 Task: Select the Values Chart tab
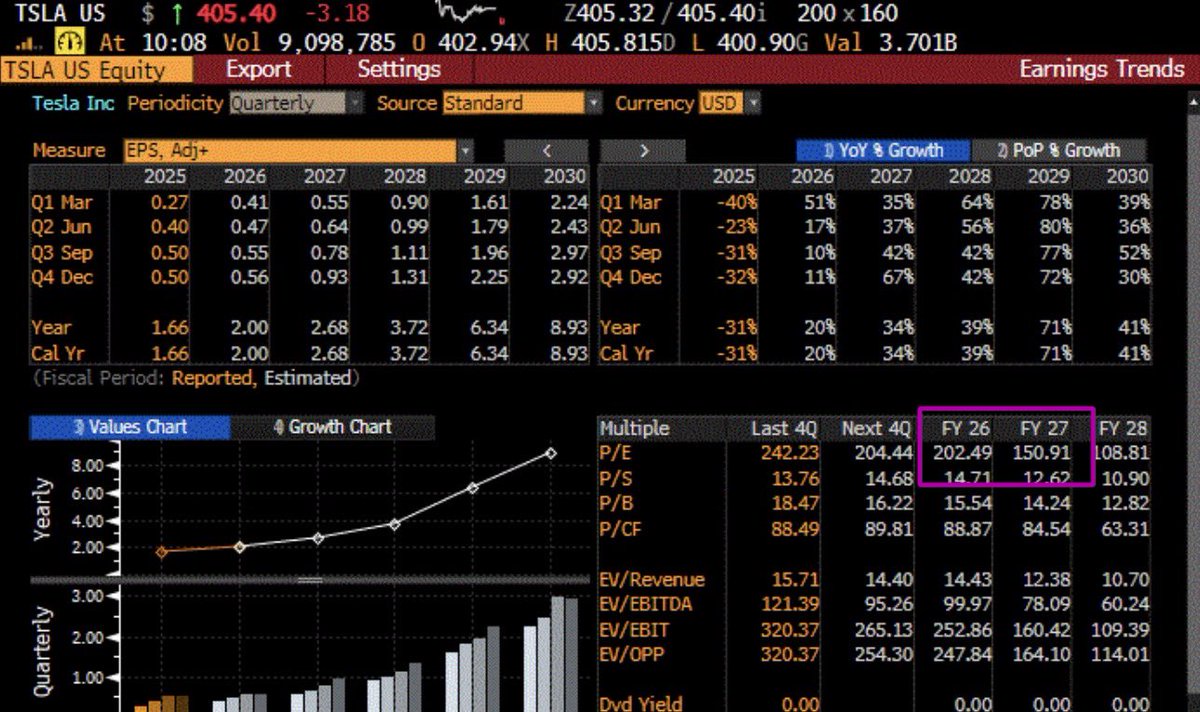pyautogui.click(x=130, y=427)
